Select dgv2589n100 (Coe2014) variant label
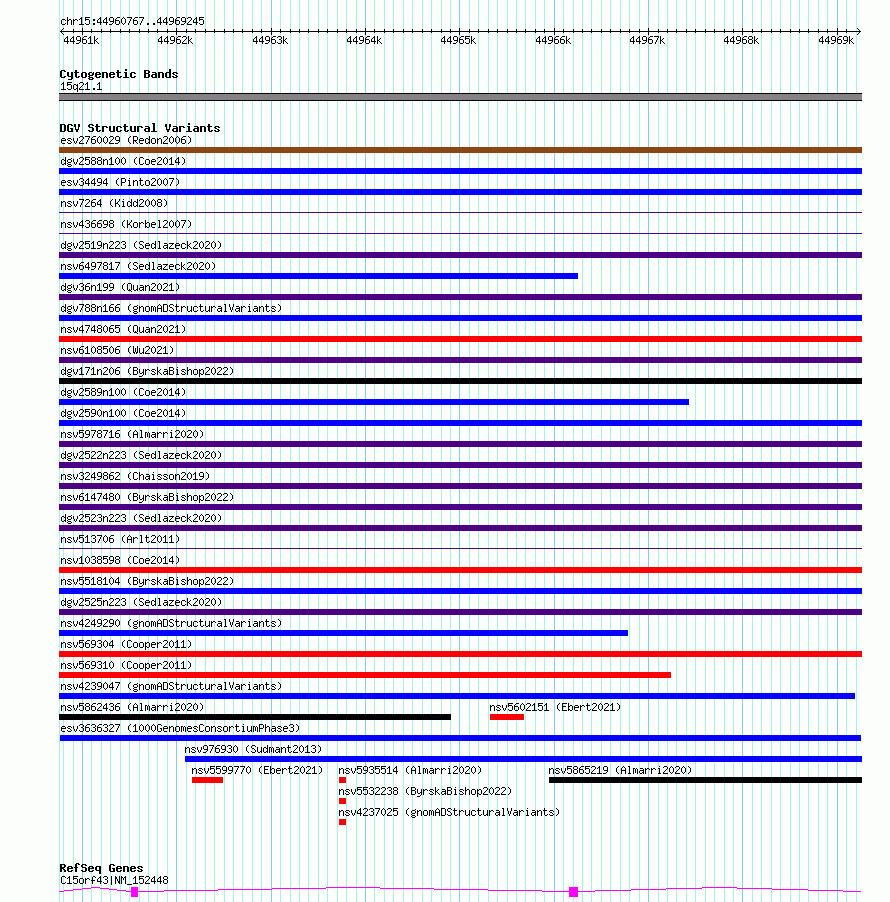The image size is (890, 902). coord(123,392)
